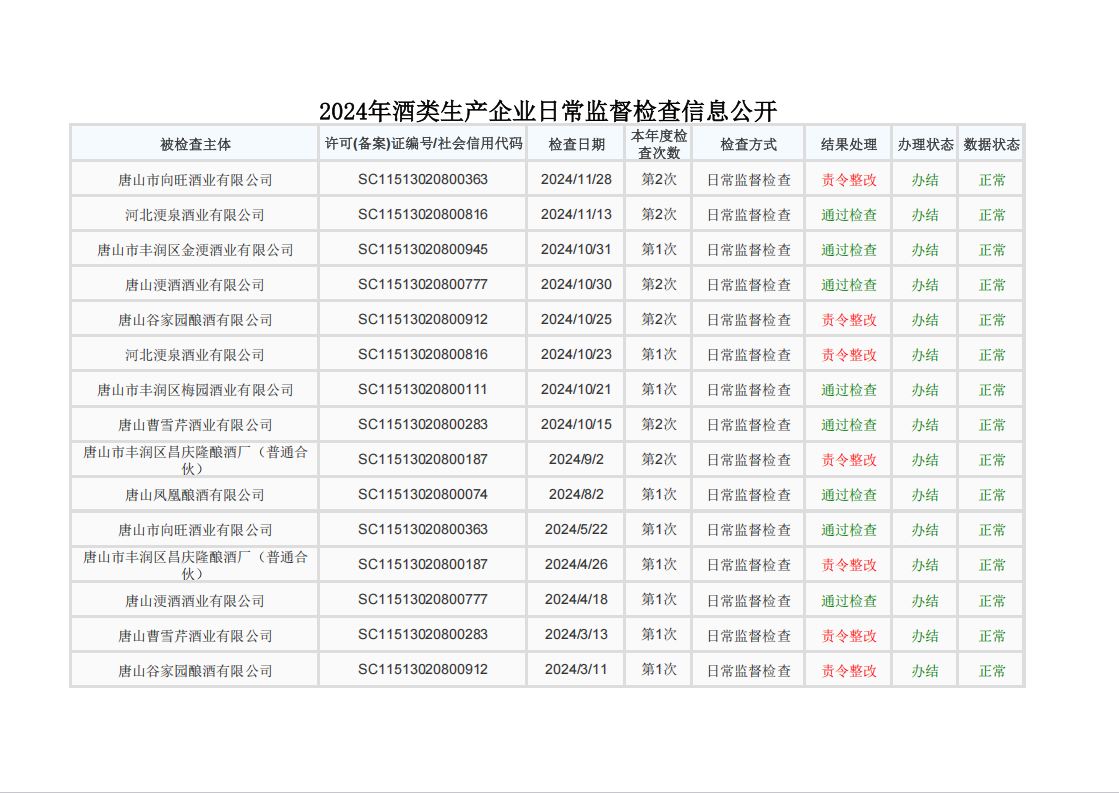This screenshot has width=1119, height=793.
Task: Click SC11513020800283 in the 2024/3/13 row
Action: pos(422,634)
